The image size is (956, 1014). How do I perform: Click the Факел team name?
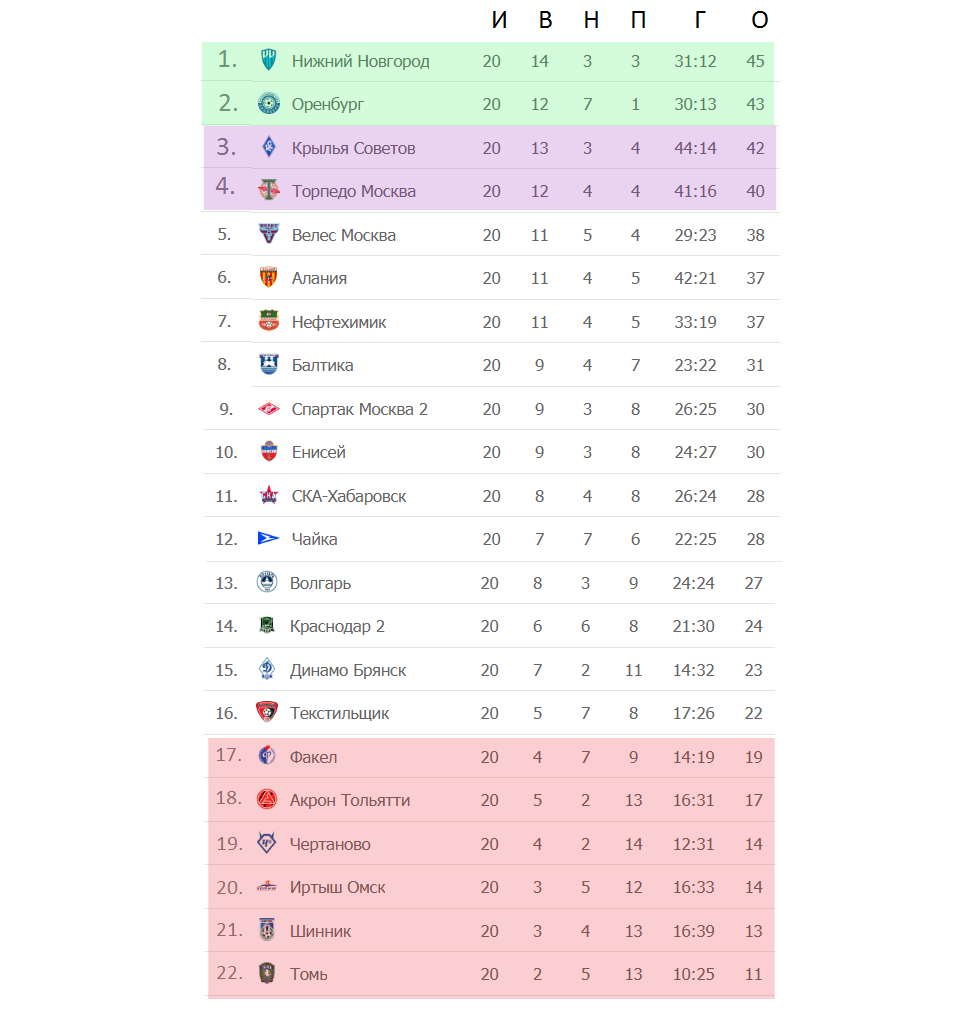[313, 757]
